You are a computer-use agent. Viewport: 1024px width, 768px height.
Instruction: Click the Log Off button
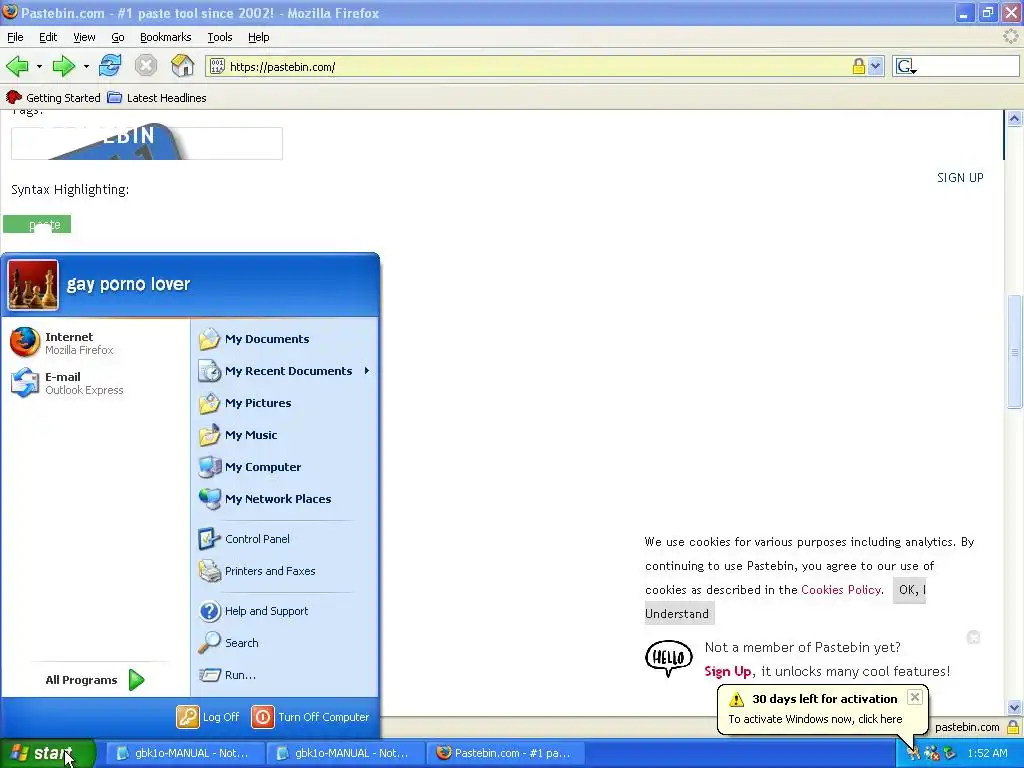208,717
